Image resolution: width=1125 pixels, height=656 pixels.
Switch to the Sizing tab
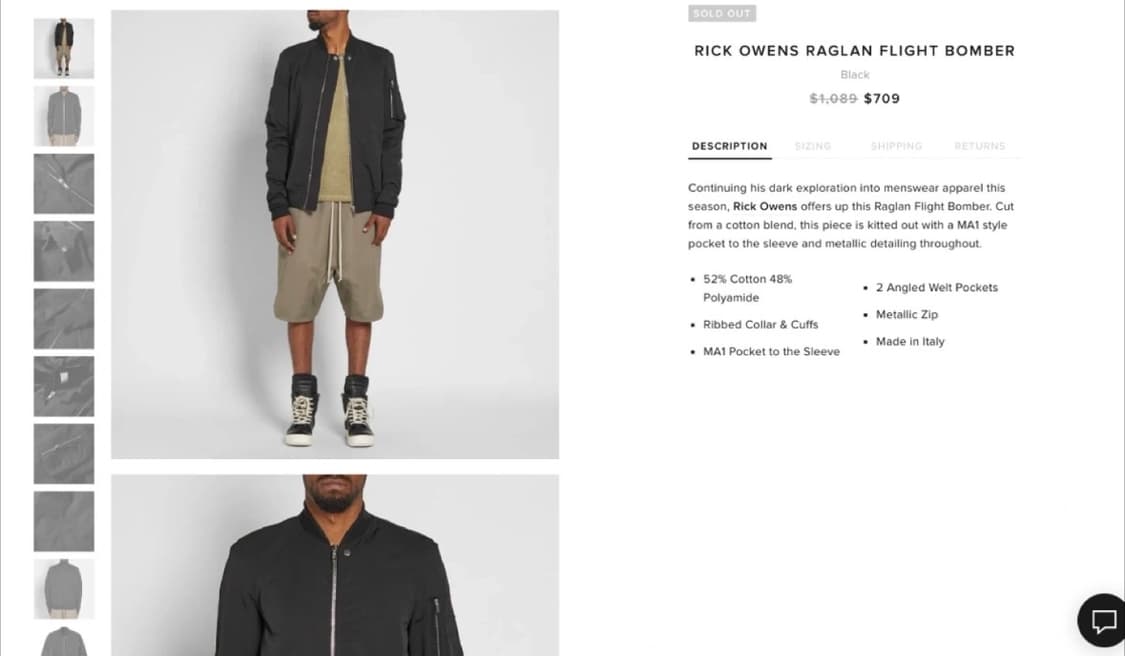pos(813,146)
